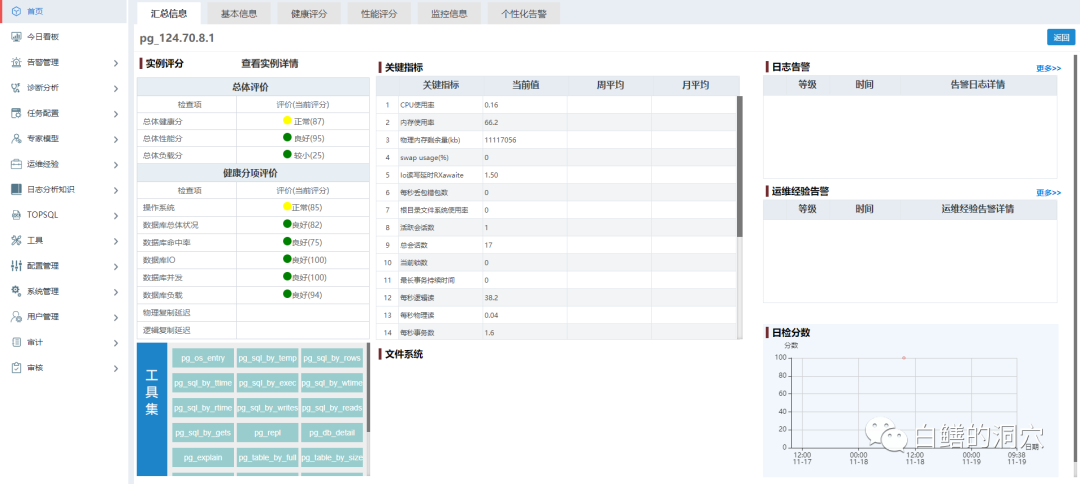
Task: Click the green status dot for 数据库IO
Action: coord(287,259)
